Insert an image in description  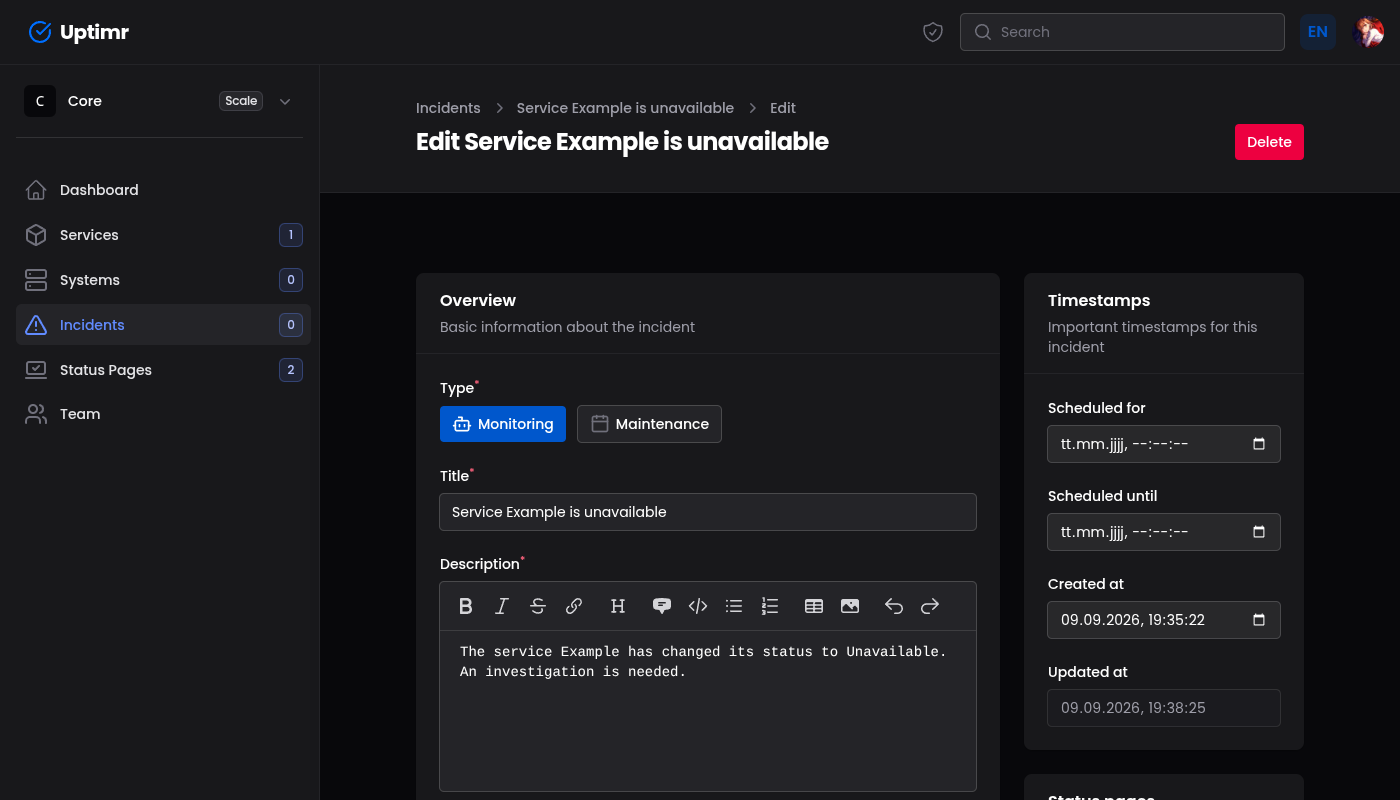click(x=850, y=606)
